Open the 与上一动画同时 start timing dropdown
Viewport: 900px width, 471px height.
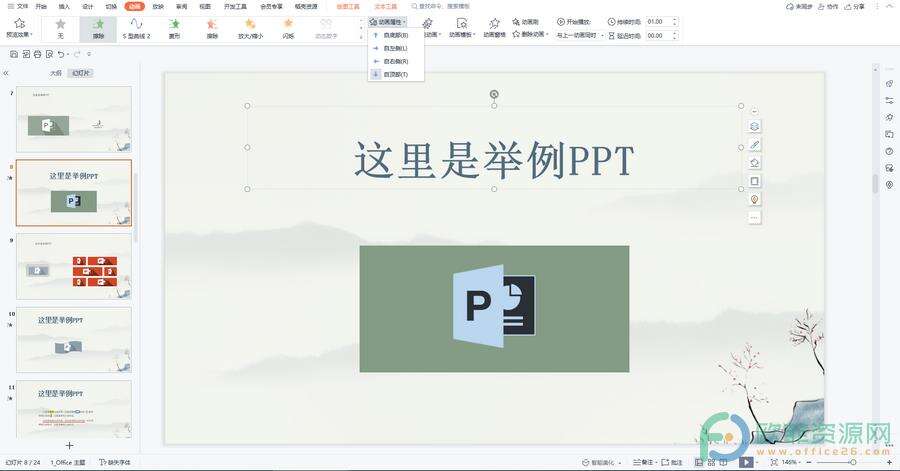coord(579,36)
